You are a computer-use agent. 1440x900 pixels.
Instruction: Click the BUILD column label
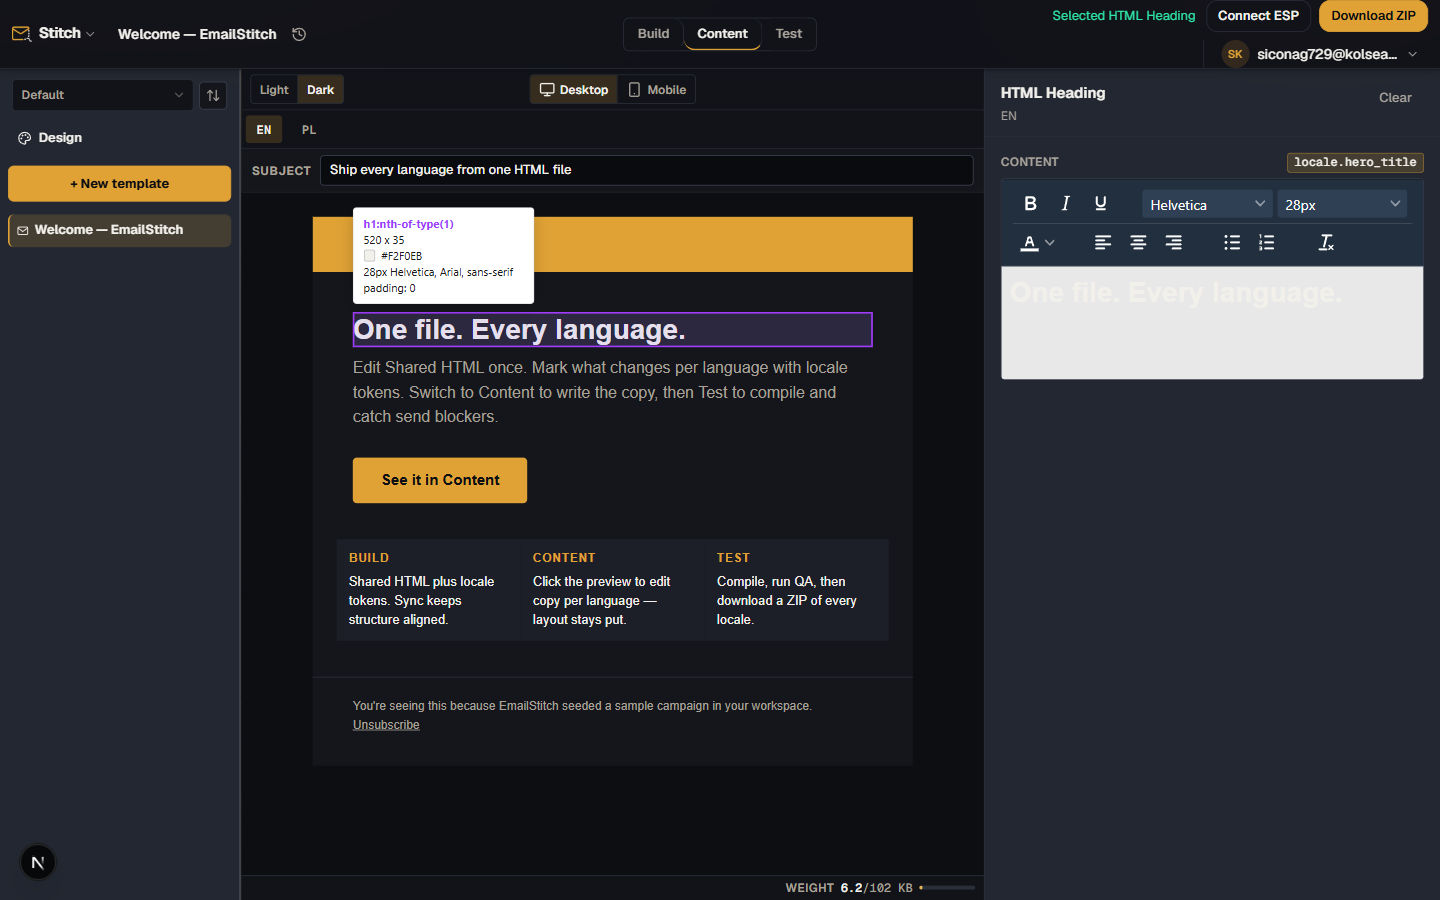pos(369,558)
